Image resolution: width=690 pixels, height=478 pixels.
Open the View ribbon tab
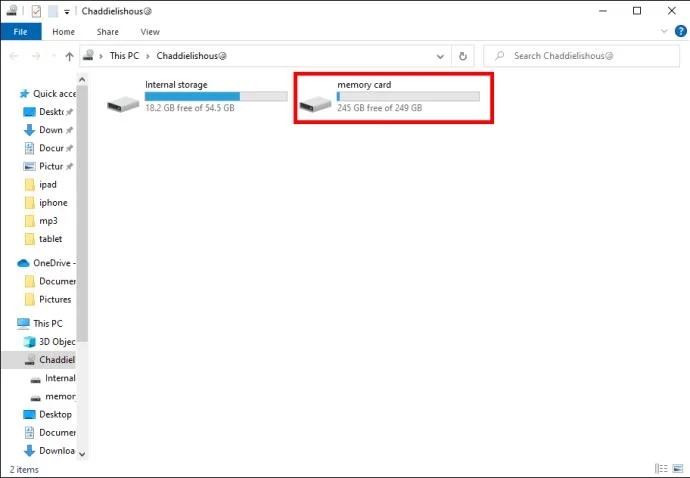150,32
